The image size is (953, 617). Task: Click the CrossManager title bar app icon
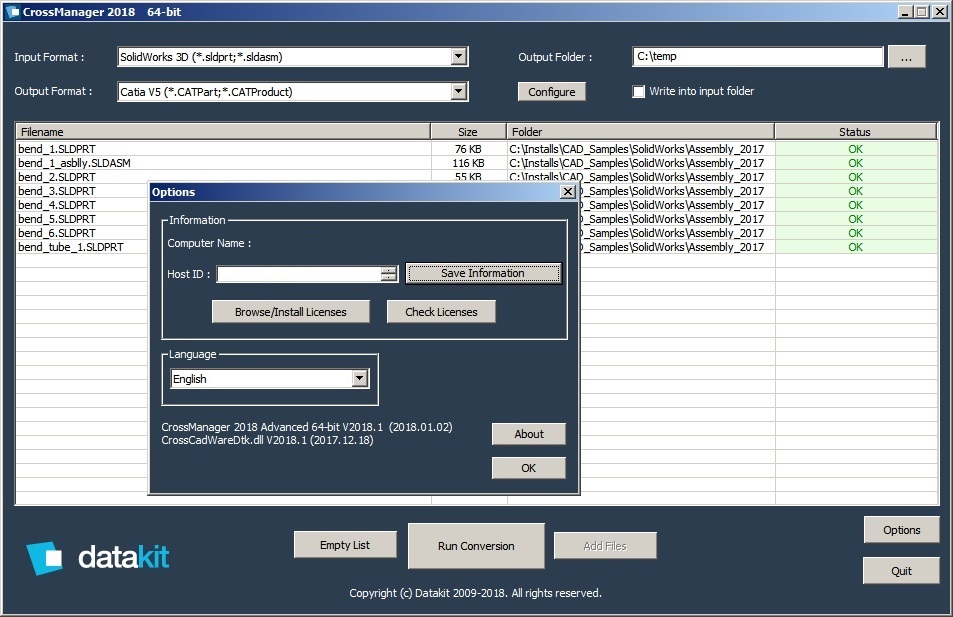[13, 12]
